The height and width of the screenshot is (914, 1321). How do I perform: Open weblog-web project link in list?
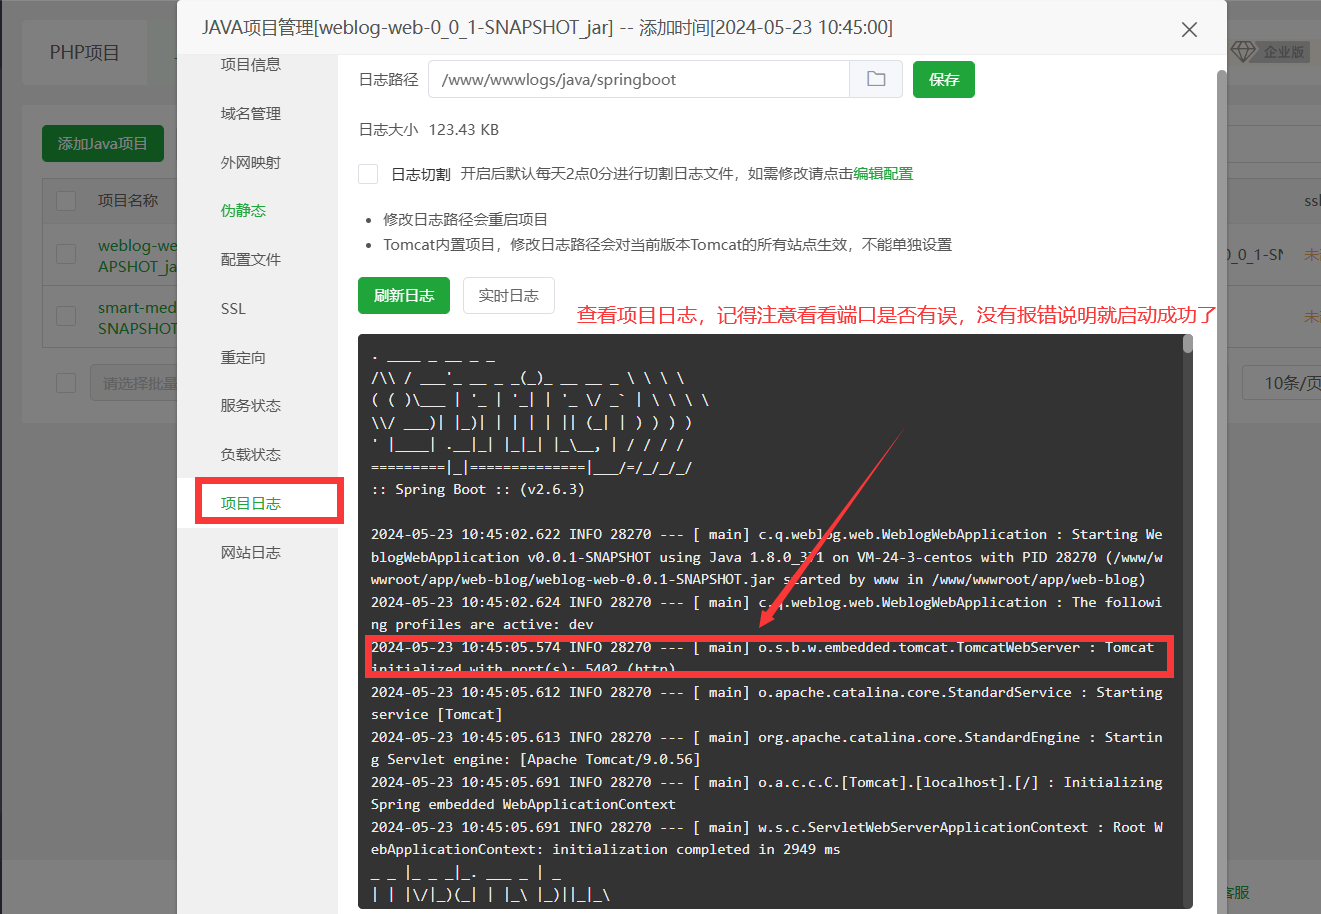[x=137, y=255]
